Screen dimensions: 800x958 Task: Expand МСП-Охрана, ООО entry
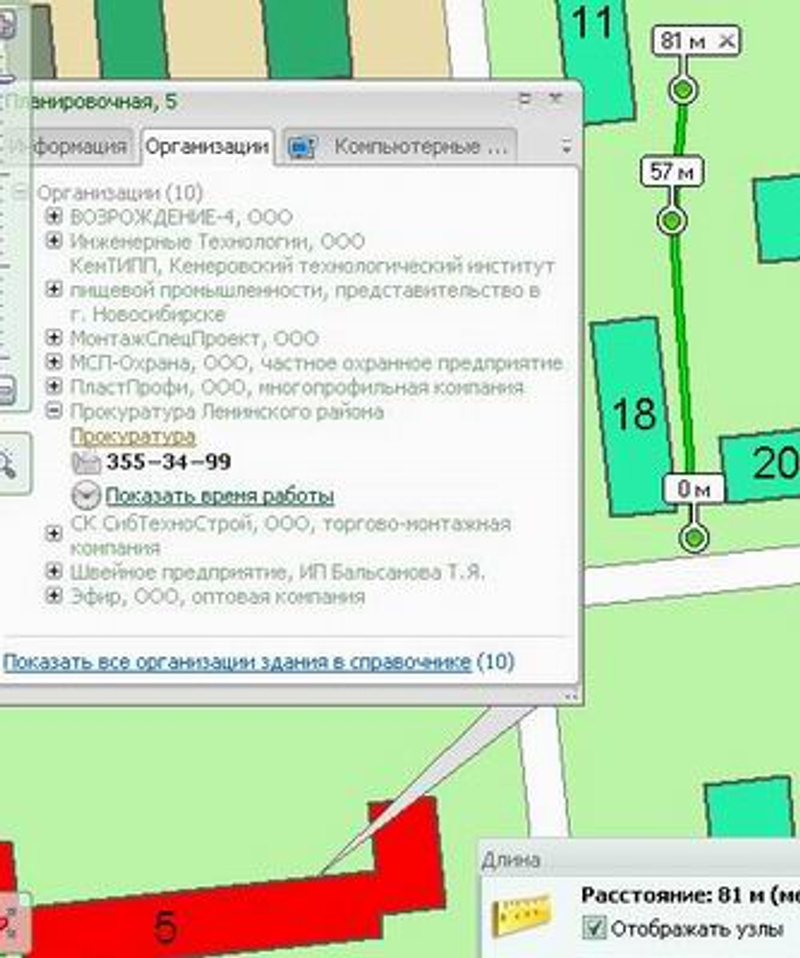54,362
